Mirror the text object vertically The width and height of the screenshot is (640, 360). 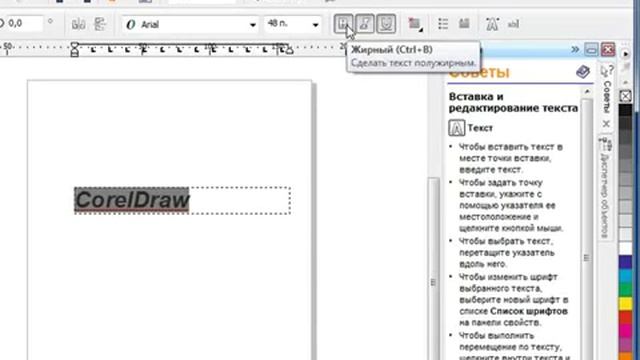coord(100,24)
